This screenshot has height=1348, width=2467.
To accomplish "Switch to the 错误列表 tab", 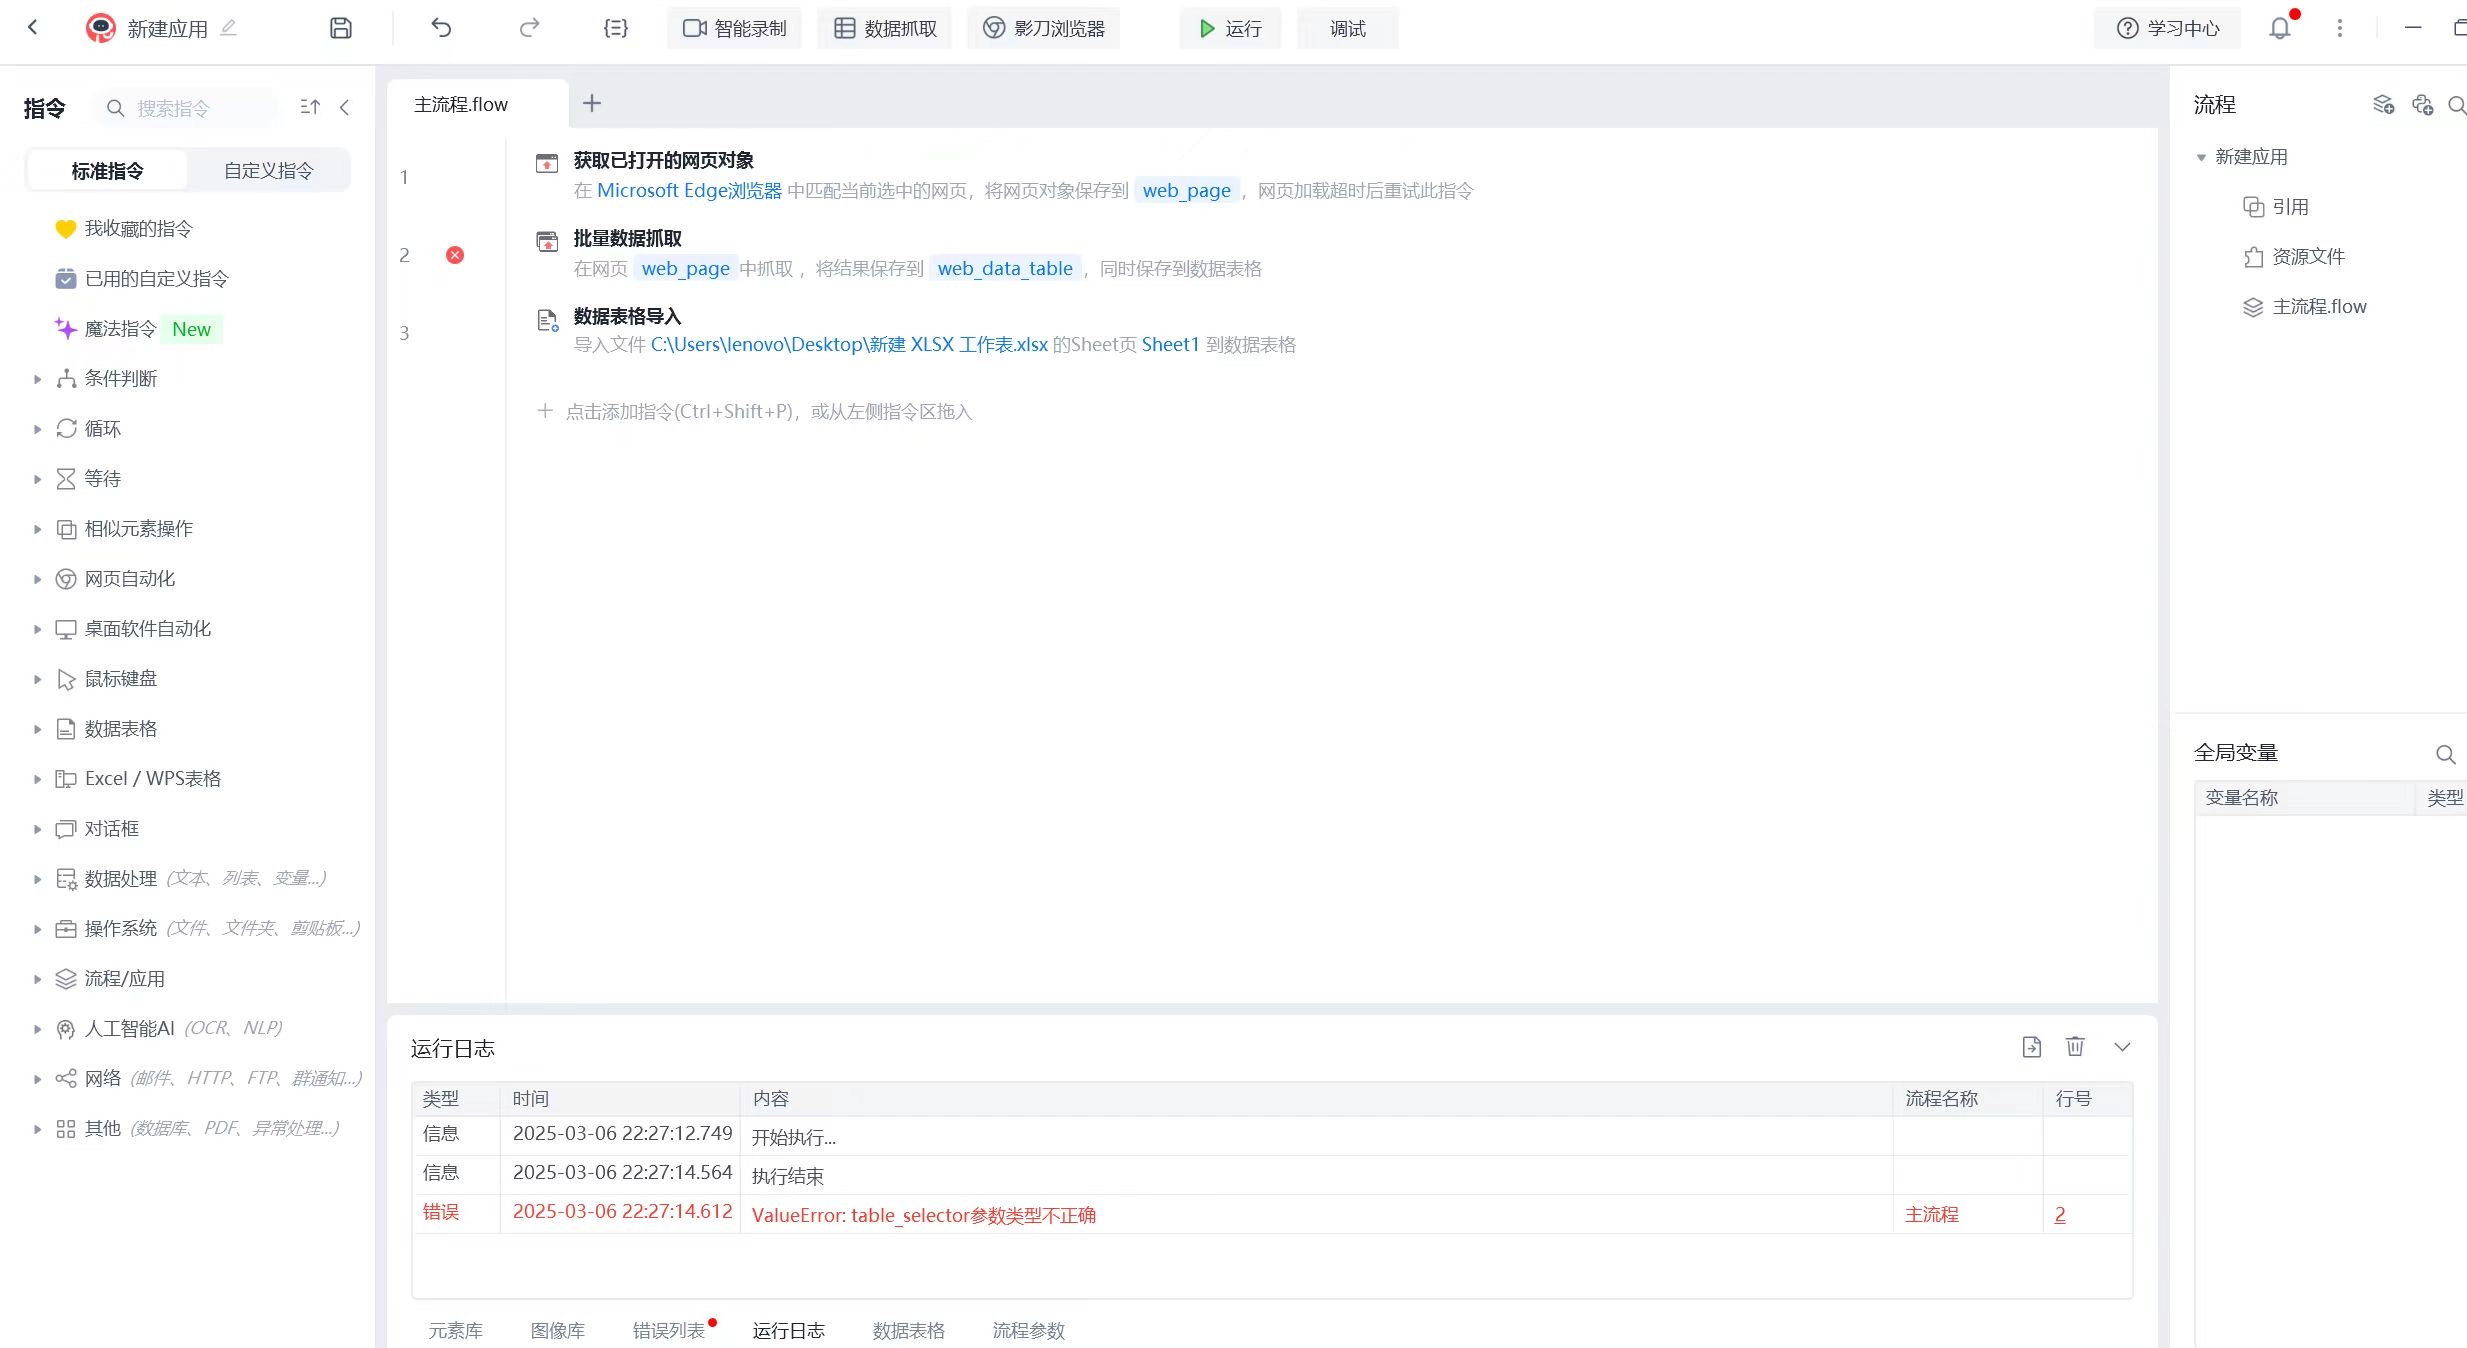I will tap(668, 1330).
